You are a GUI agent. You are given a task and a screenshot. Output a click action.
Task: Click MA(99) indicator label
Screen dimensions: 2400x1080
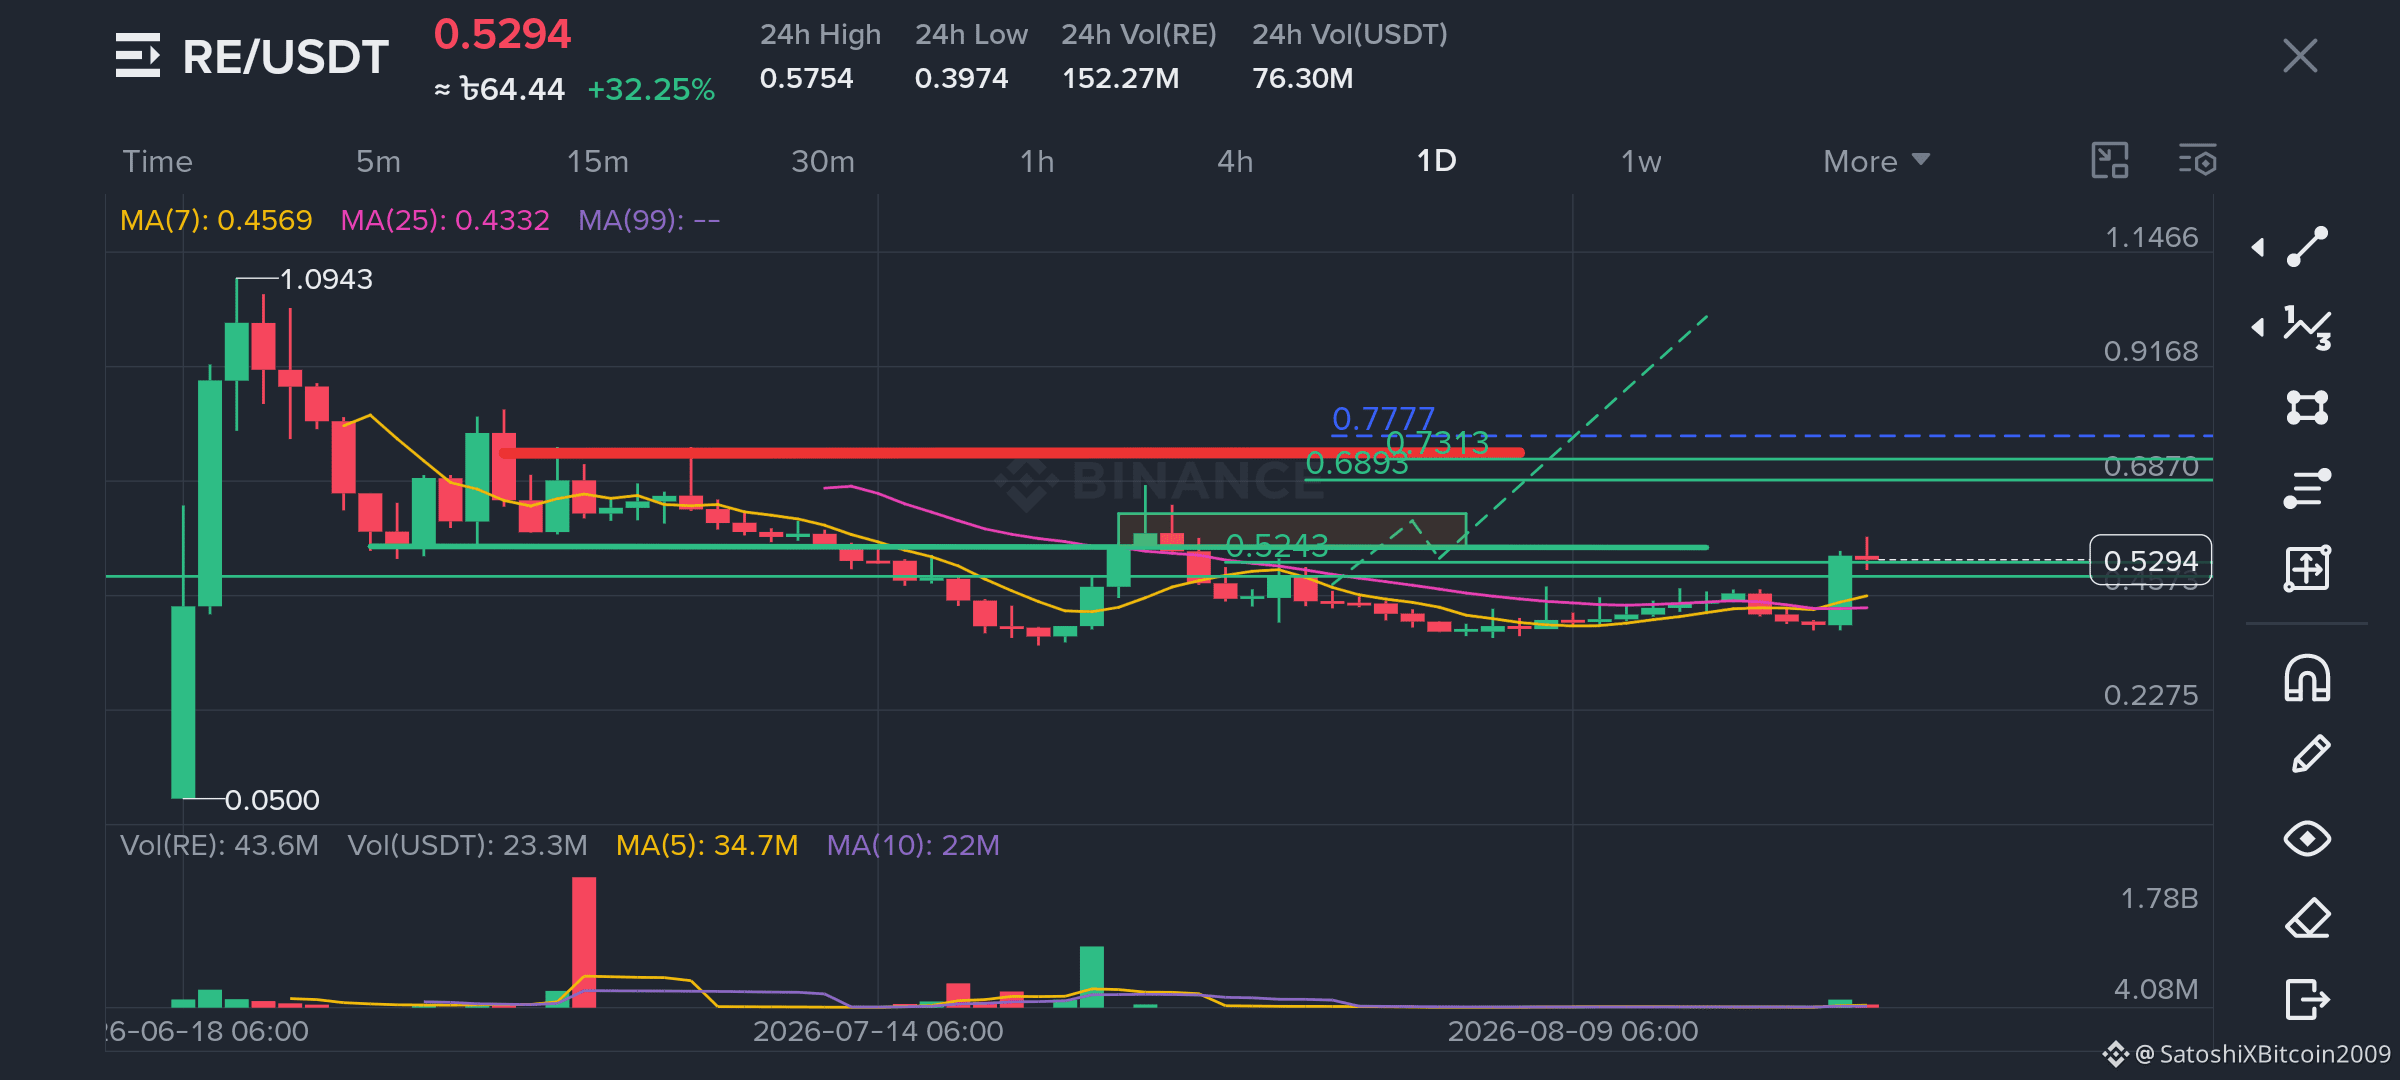pyautogui.click(x=649, y=220)
